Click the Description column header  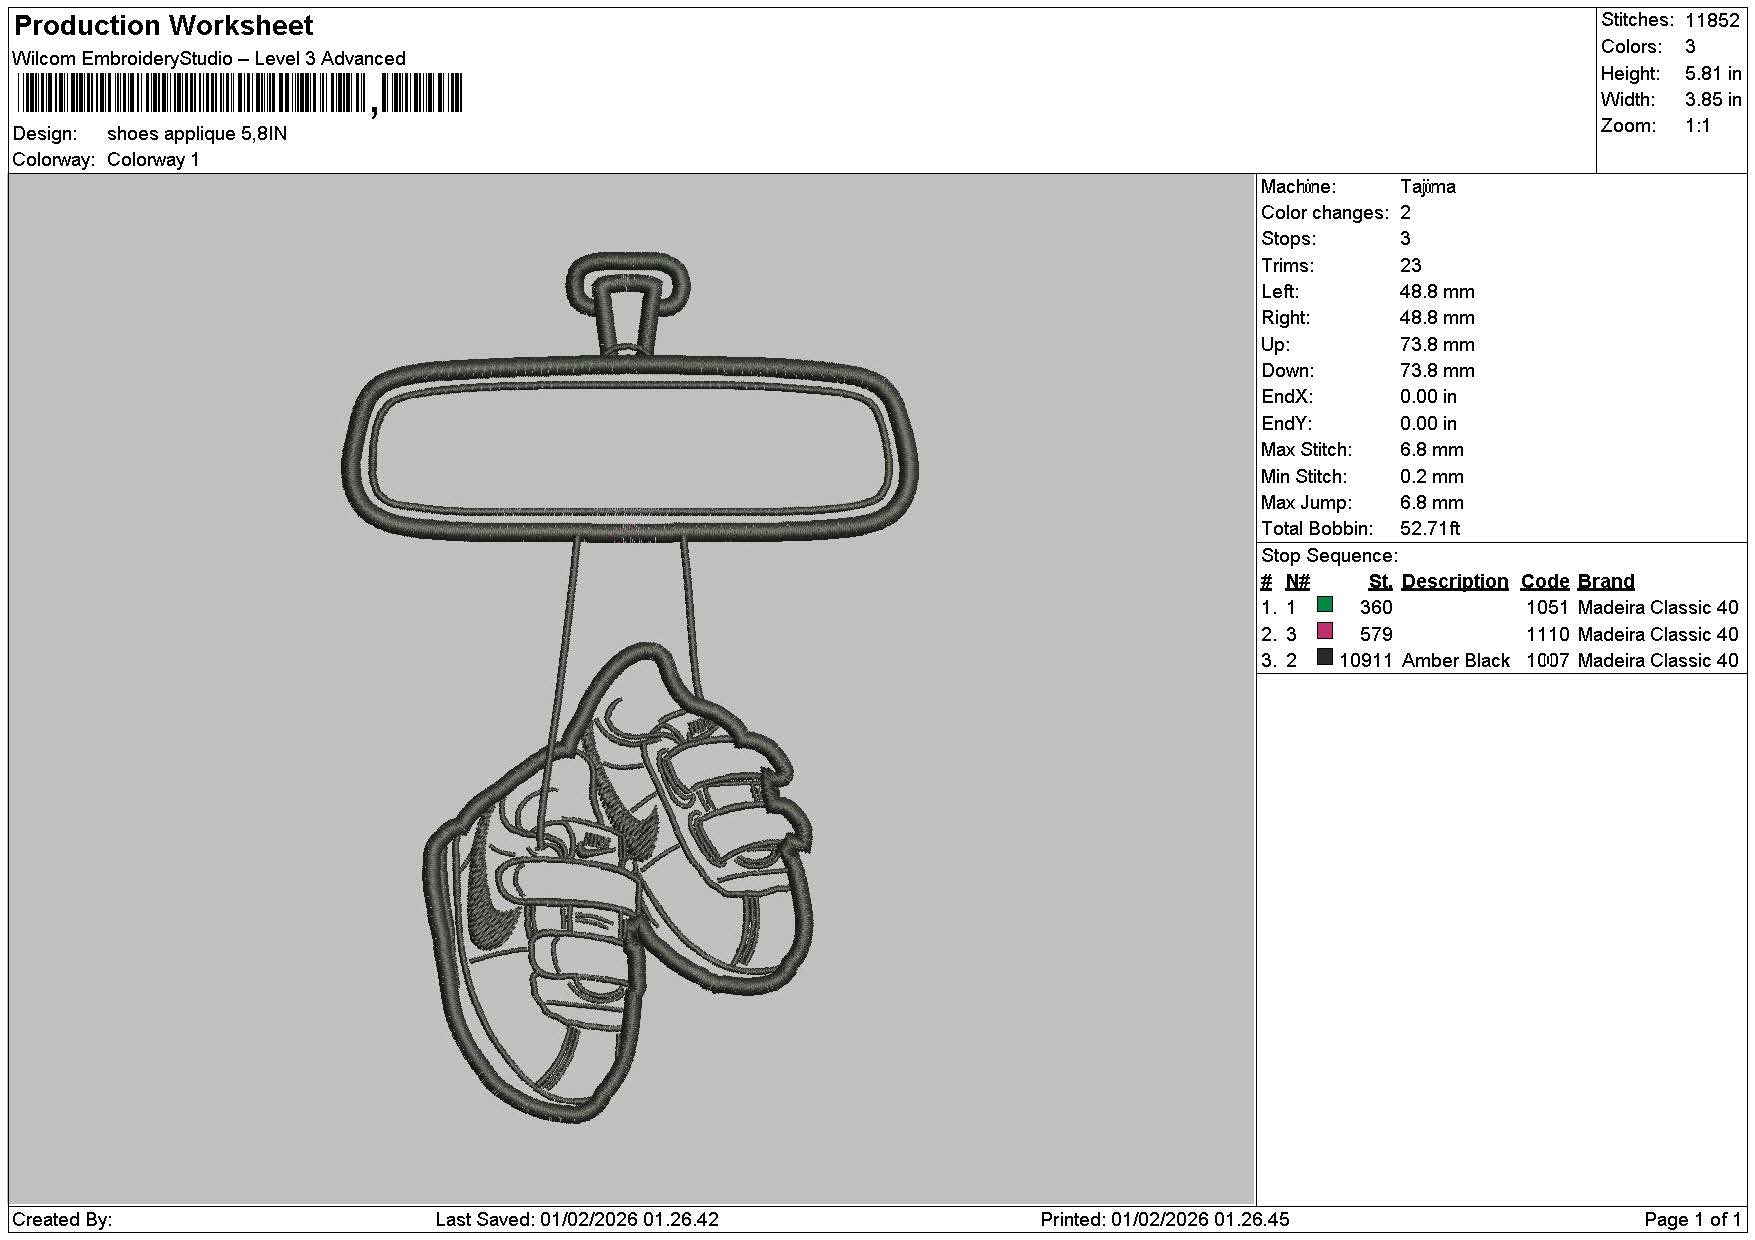(x=1455, y=582)
